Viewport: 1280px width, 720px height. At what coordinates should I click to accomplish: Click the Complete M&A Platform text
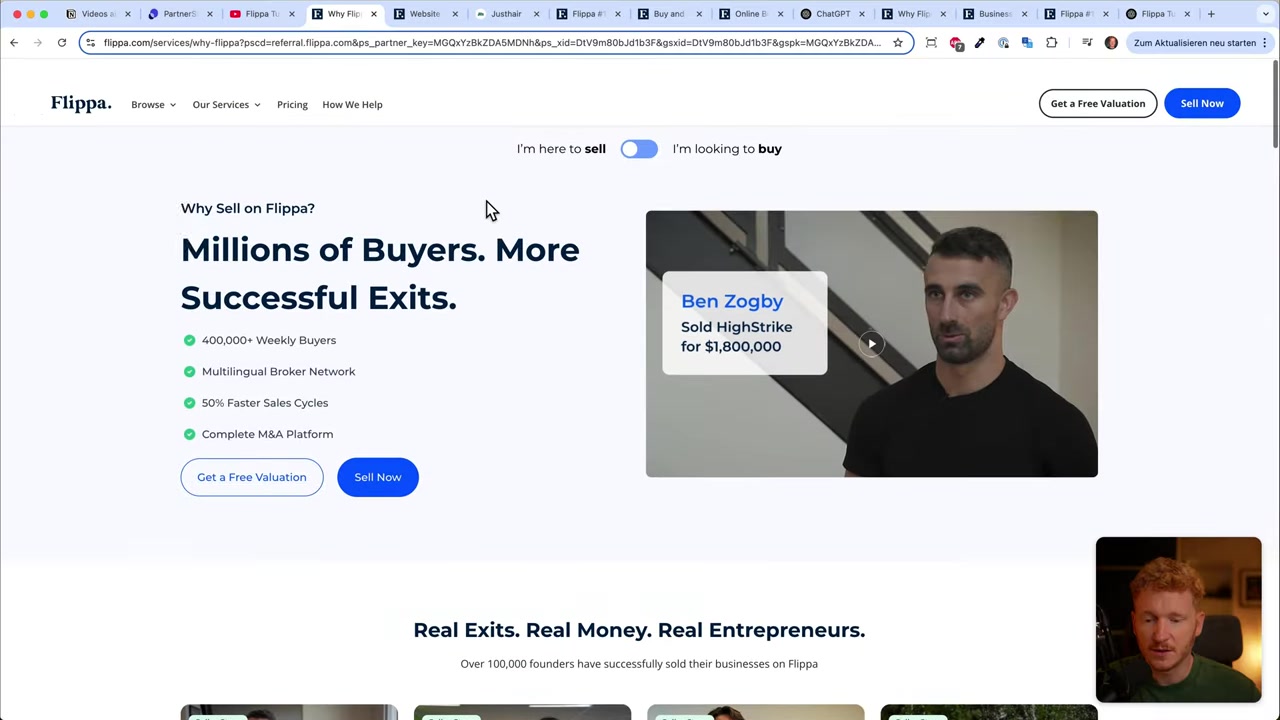tap(267, 434)
